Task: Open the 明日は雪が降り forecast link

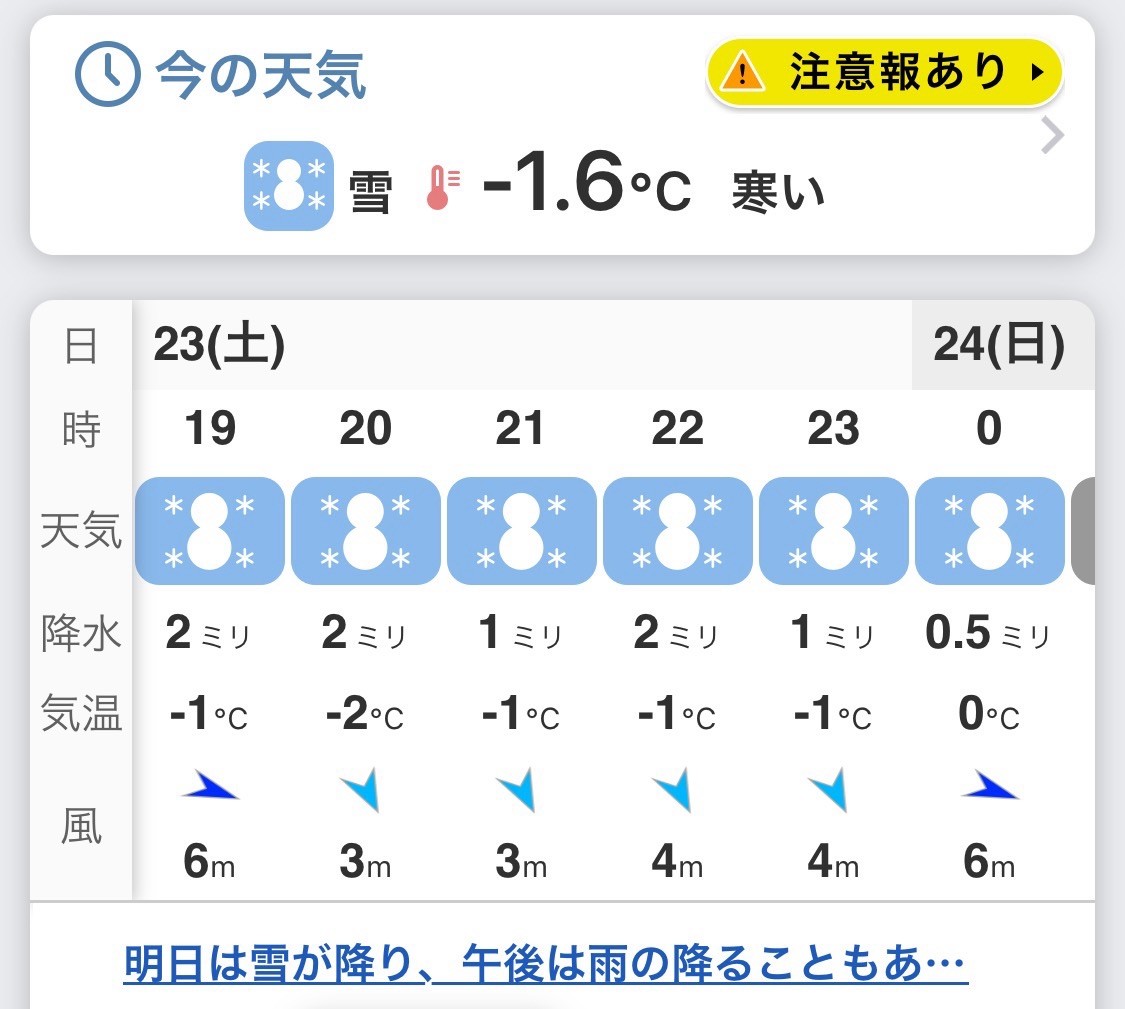Action: (546, 964)
